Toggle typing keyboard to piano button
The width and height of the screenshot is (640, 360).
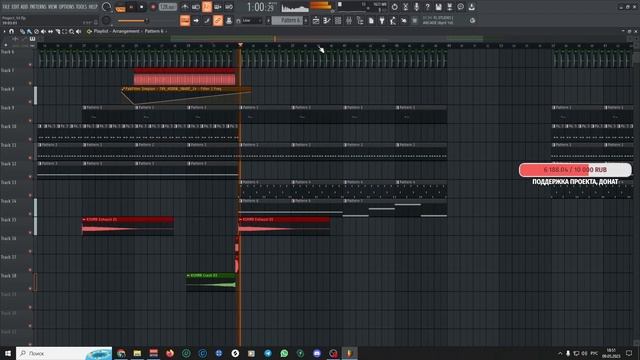pyautogui.click(x=185, y=20)
